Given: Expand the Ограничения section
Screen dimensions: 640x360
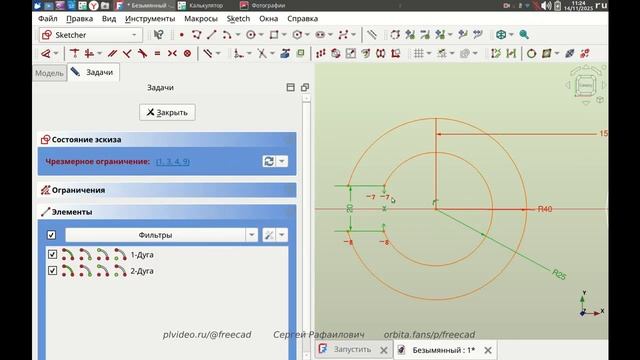Looking at the screenshot, I should click(167, 190).
